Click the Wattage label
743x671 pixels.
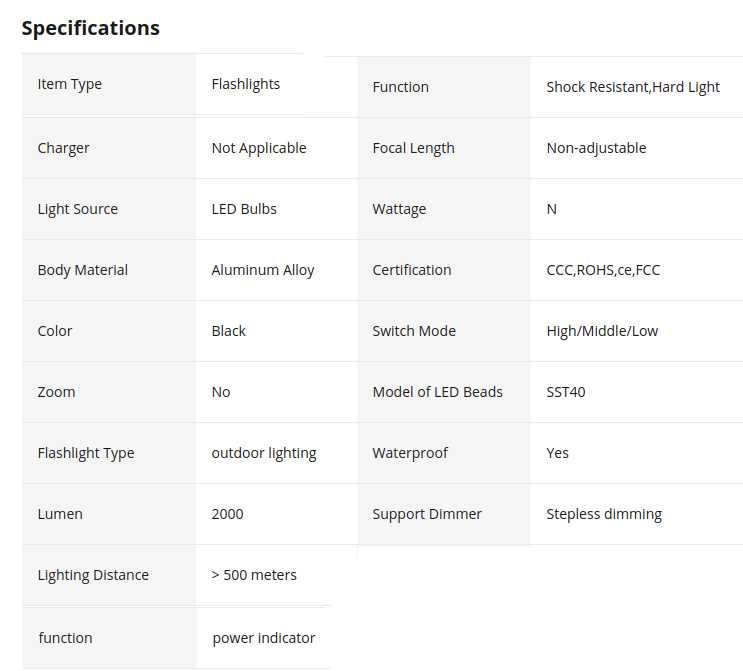point(399,209)
